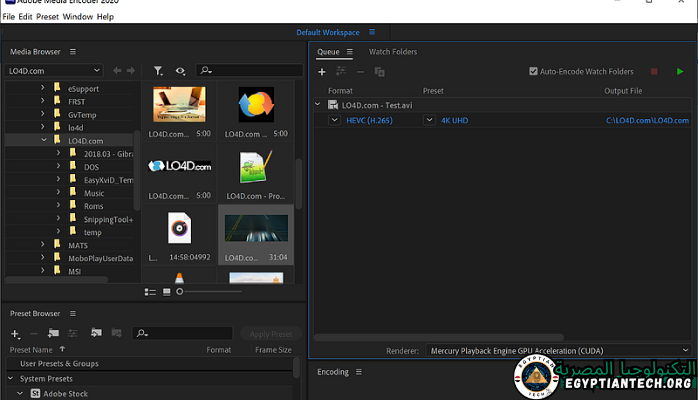The image size is (698, 400).
Task: Click the Import Presets icon
Action: click(x=96, y=333)
